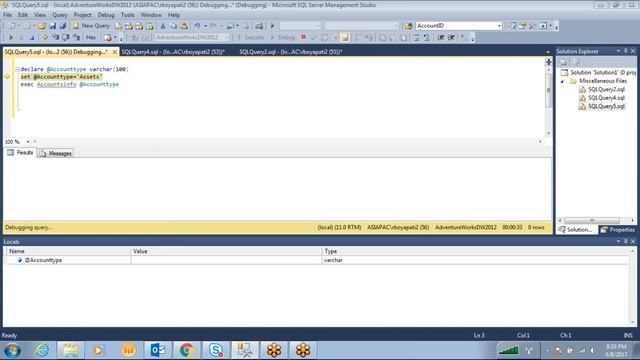
Task: Click the Debug toolbar button
Action: click(283, 38)
